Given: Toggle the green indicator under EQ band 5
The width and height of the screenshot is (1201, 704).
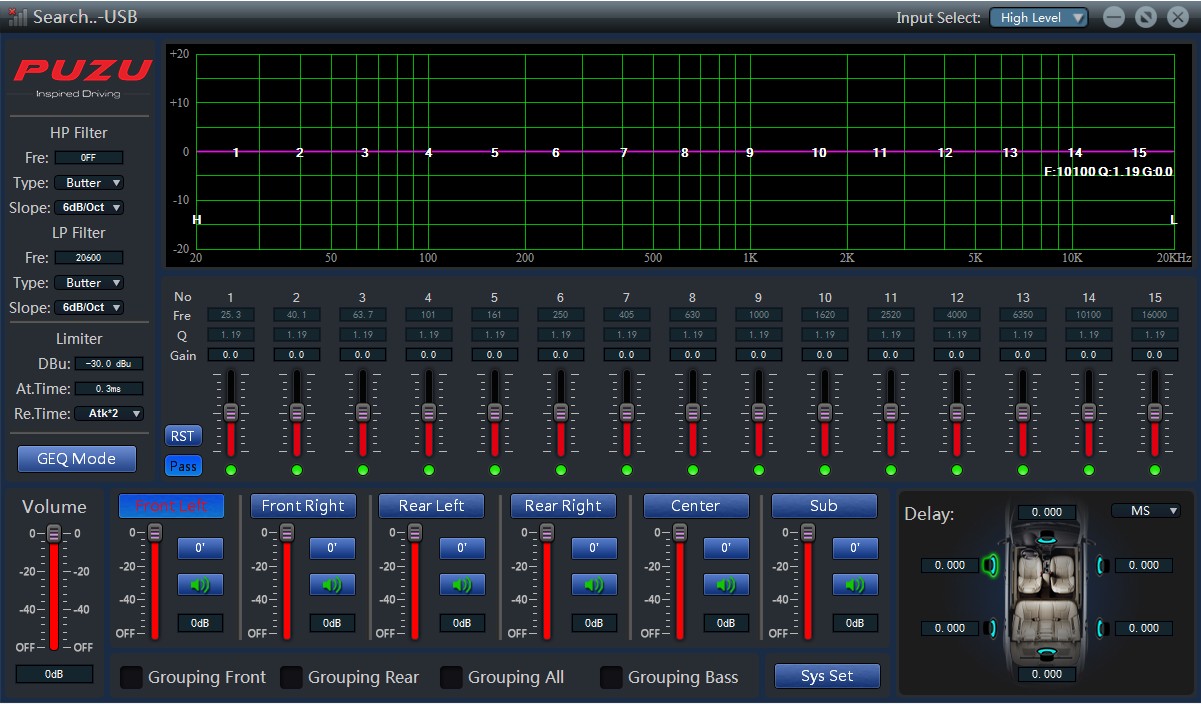Looking at the screenshot, I should [495, 470].
